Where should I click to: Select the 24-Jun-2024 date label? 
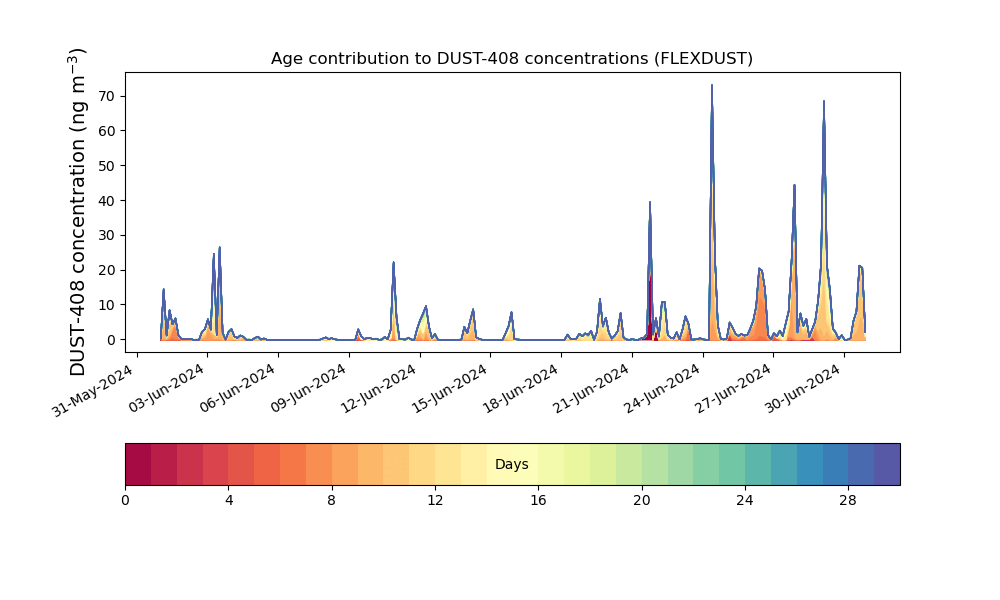(663, 388)
